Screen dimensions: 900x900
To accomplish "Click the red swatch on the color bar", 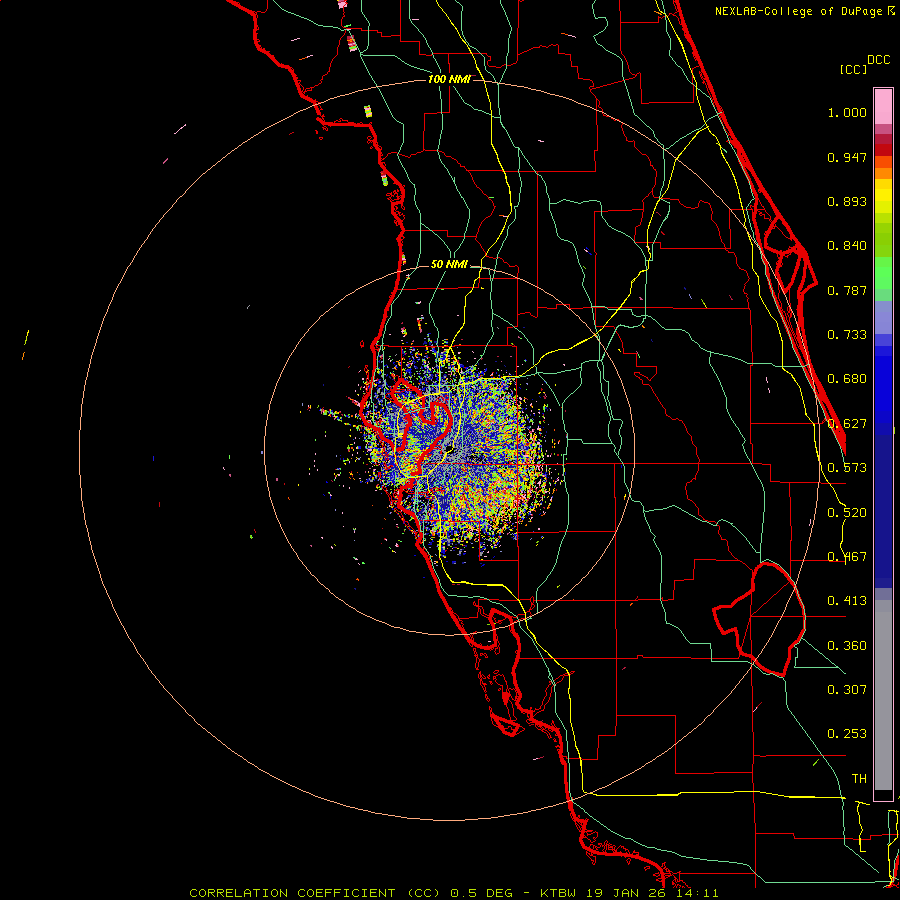I will [883, 149].
